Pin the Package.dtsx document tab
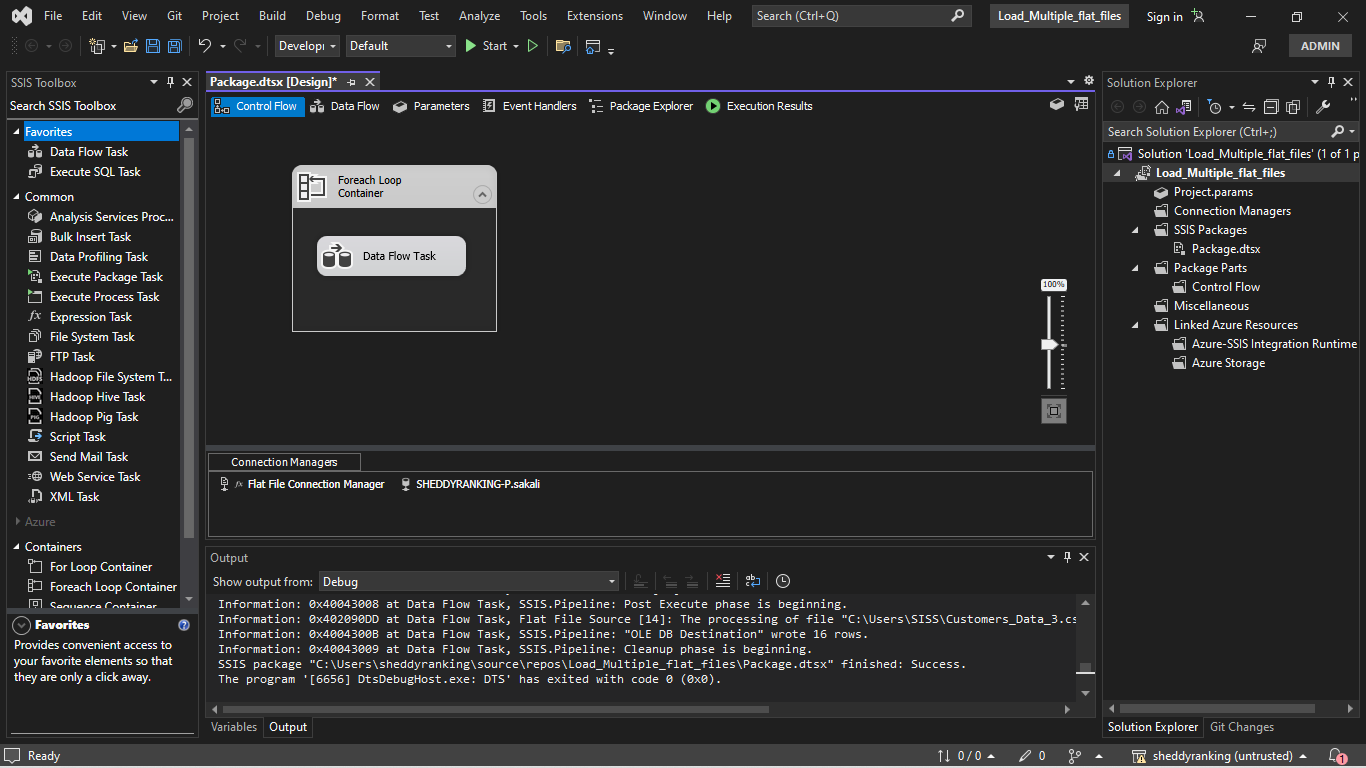 [x=352, y=81]
